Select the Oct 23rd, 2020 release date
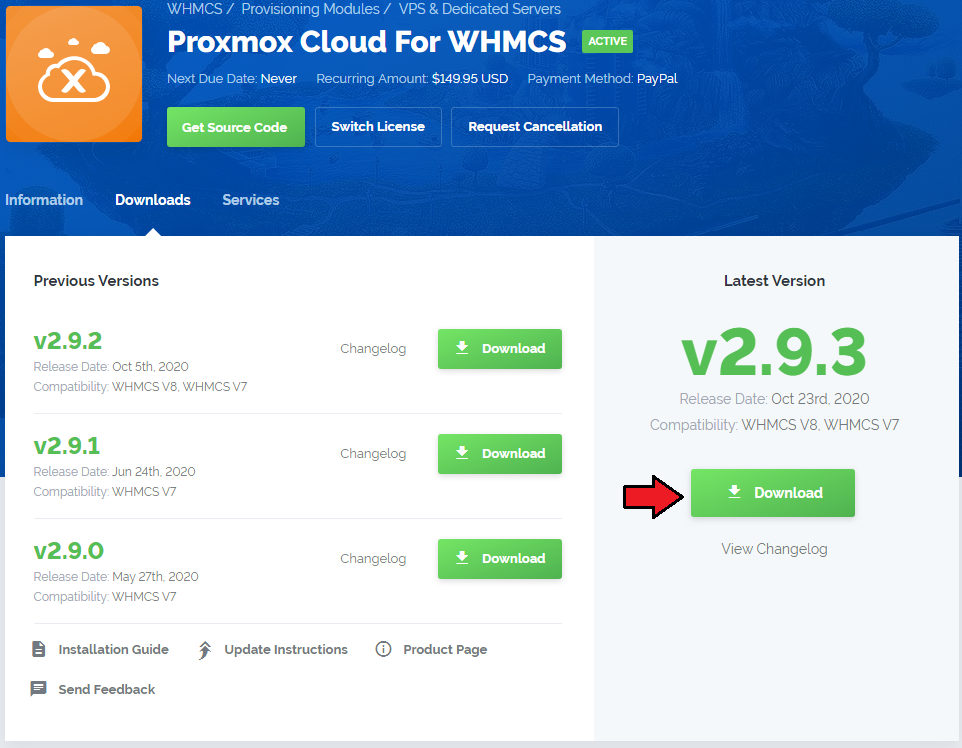 pos(820,399)
